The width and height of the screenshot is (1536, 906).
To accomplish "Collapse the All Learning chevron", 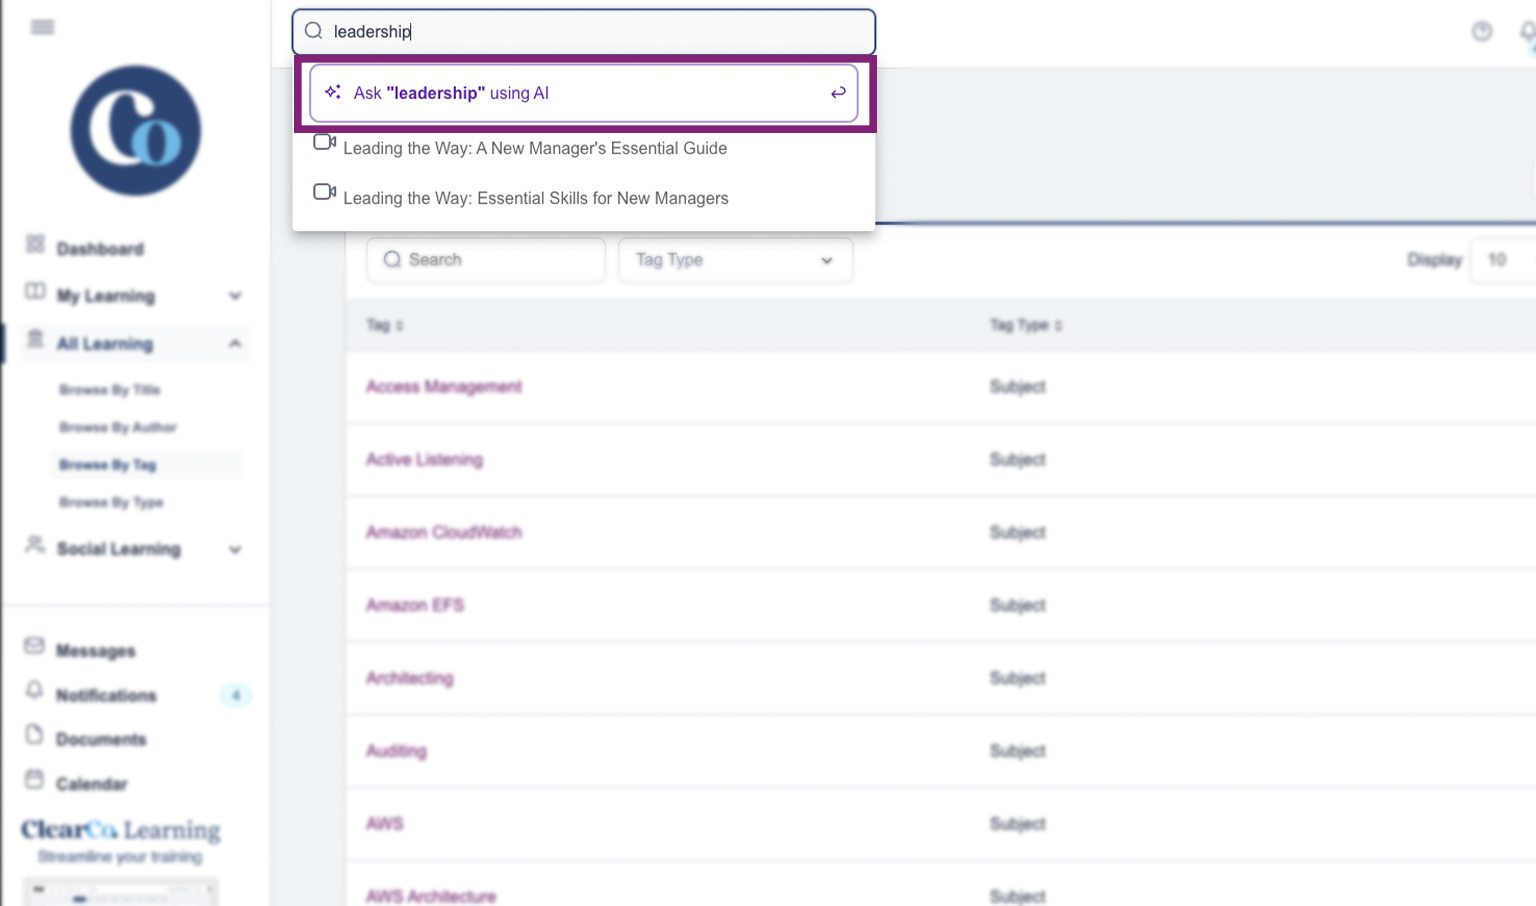I will (235, 344).
